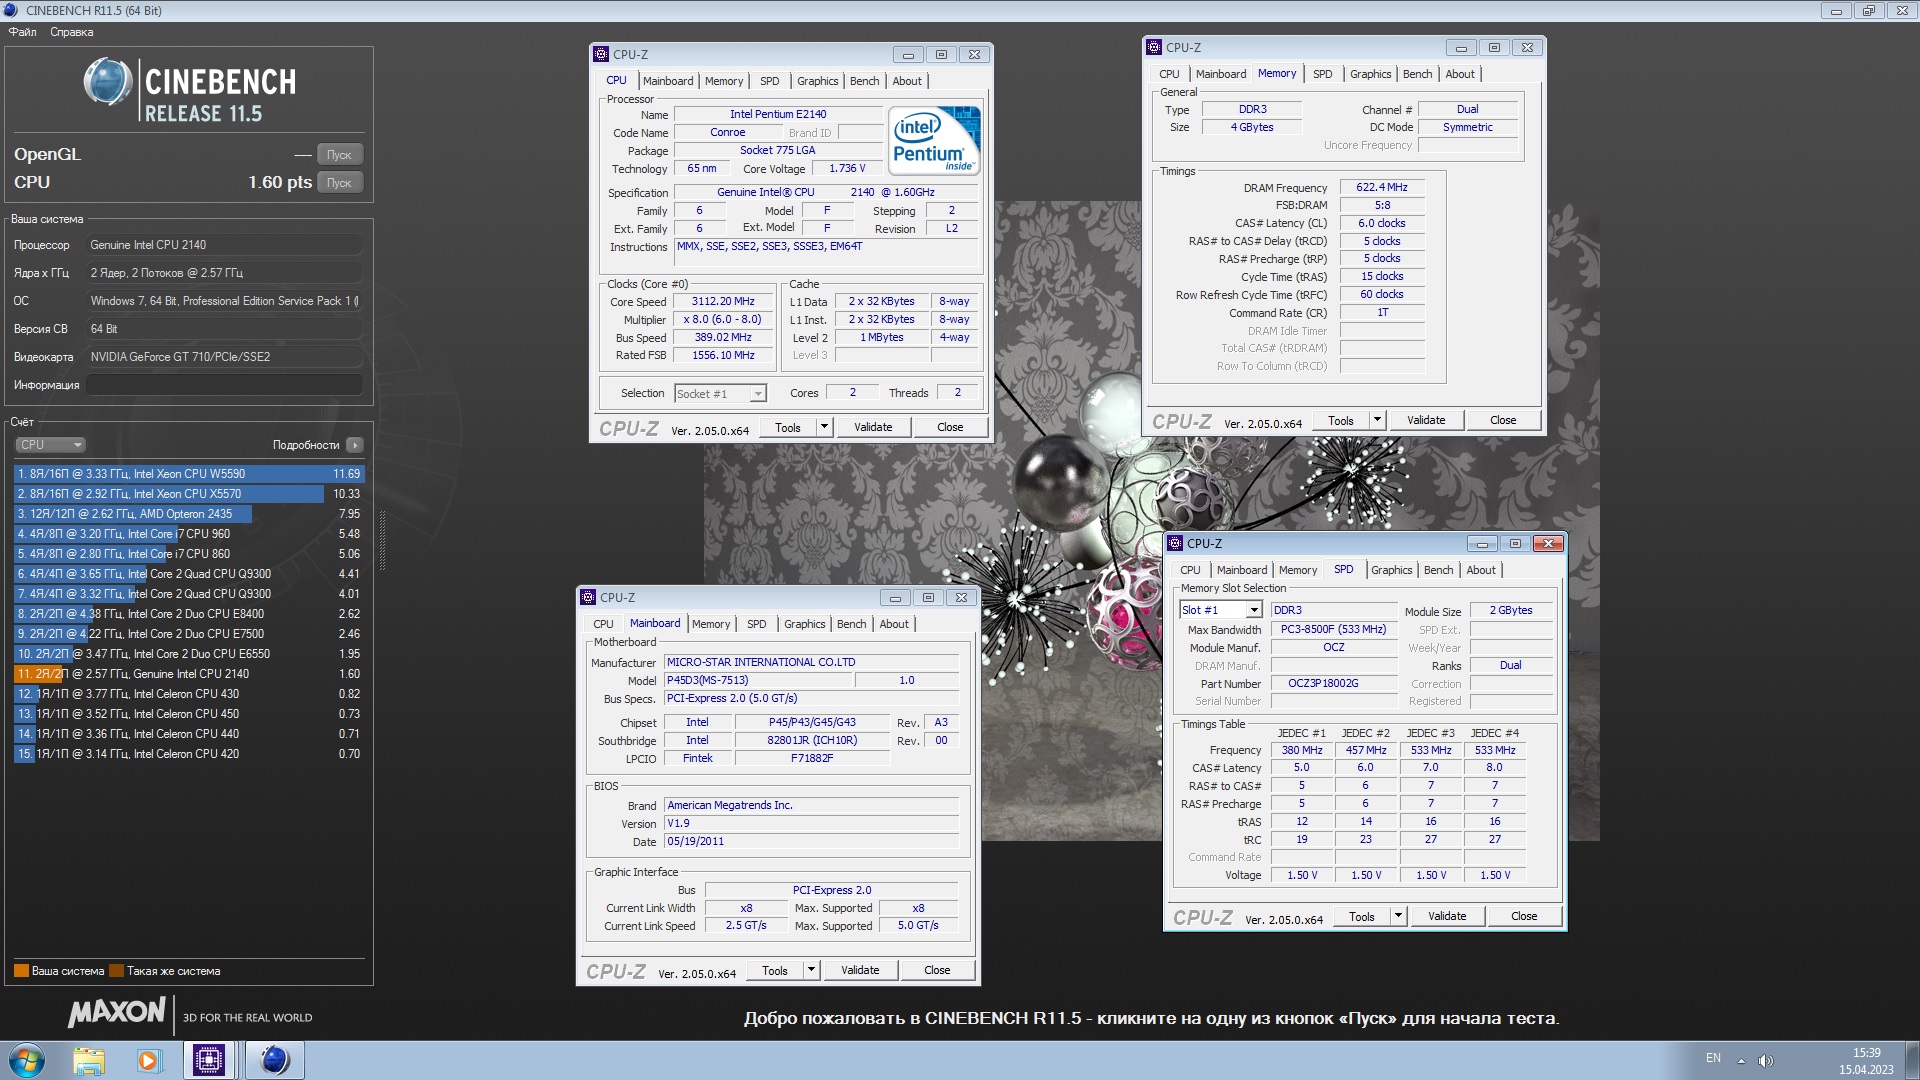Open Windows Start menu orb

pyautogui.click(x=27, y=1060)
